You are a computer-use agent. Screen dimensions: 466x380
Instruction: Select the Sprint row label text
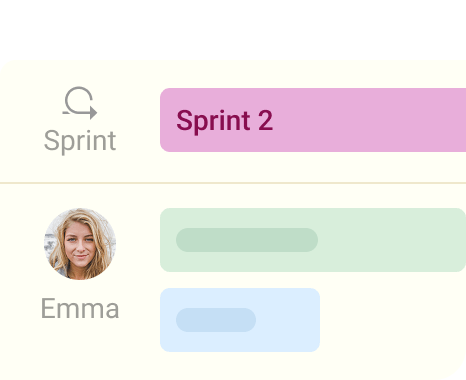[80, 141]
